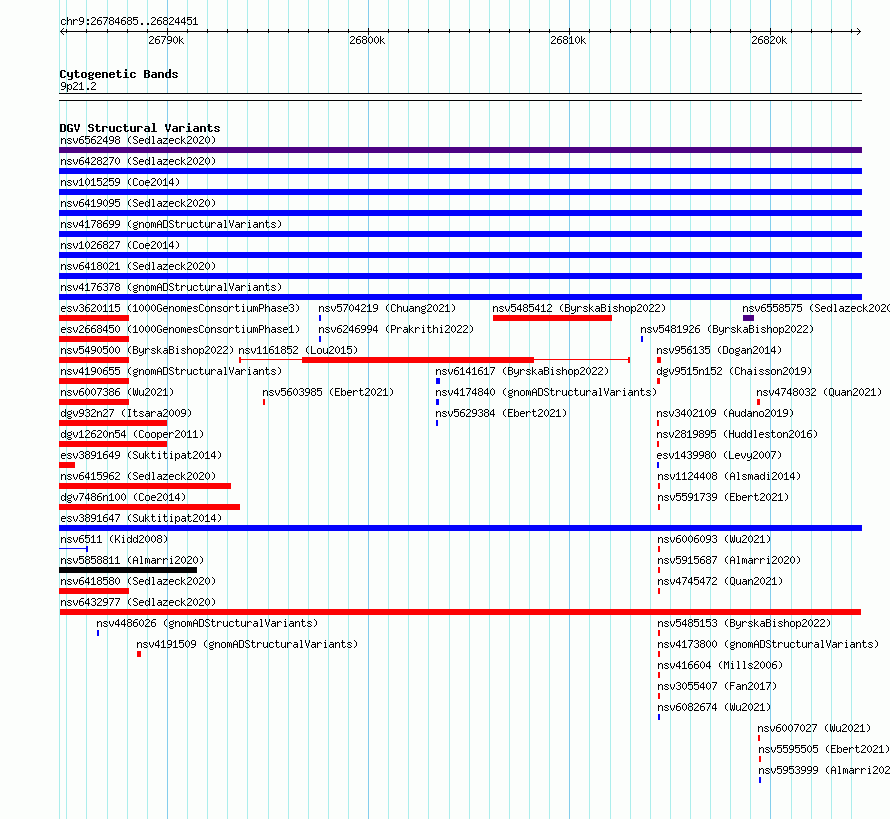This screenshot has height=819, width=890.
Task: Click nsv4486026 (gnomADStructuralVariants) label
Action: coord(207,623)
